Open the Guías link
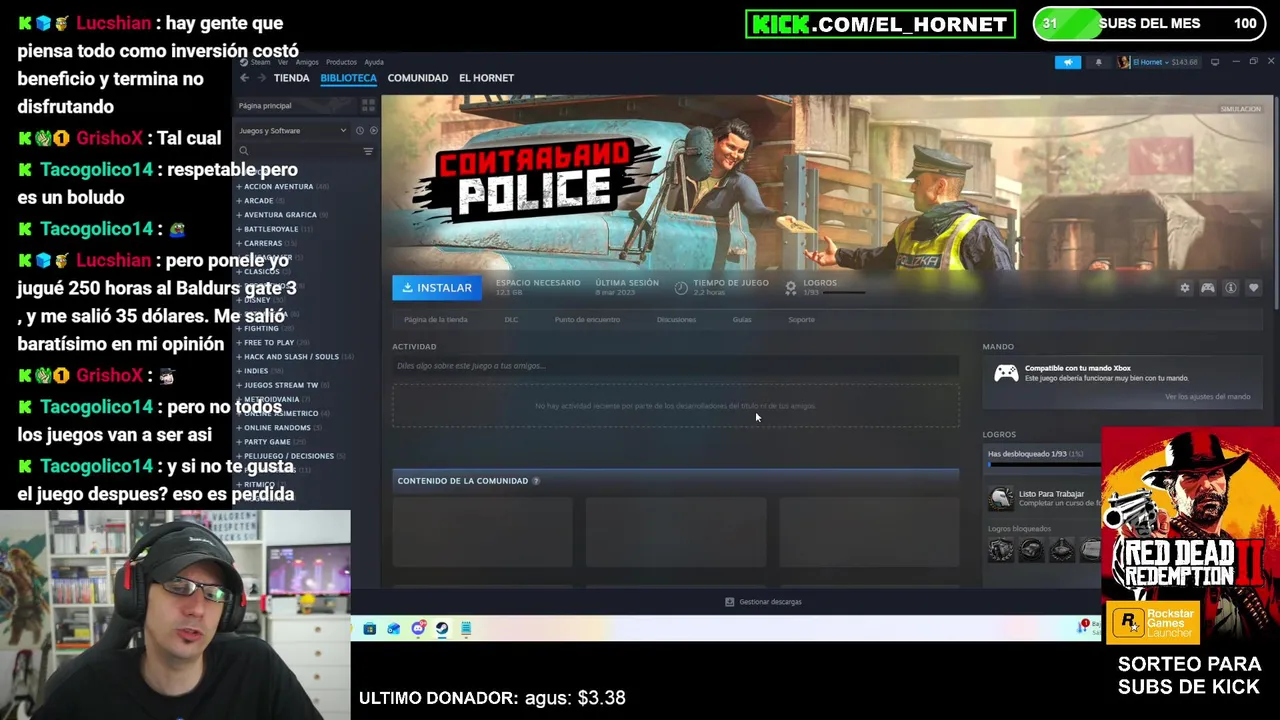 [742, 320]
